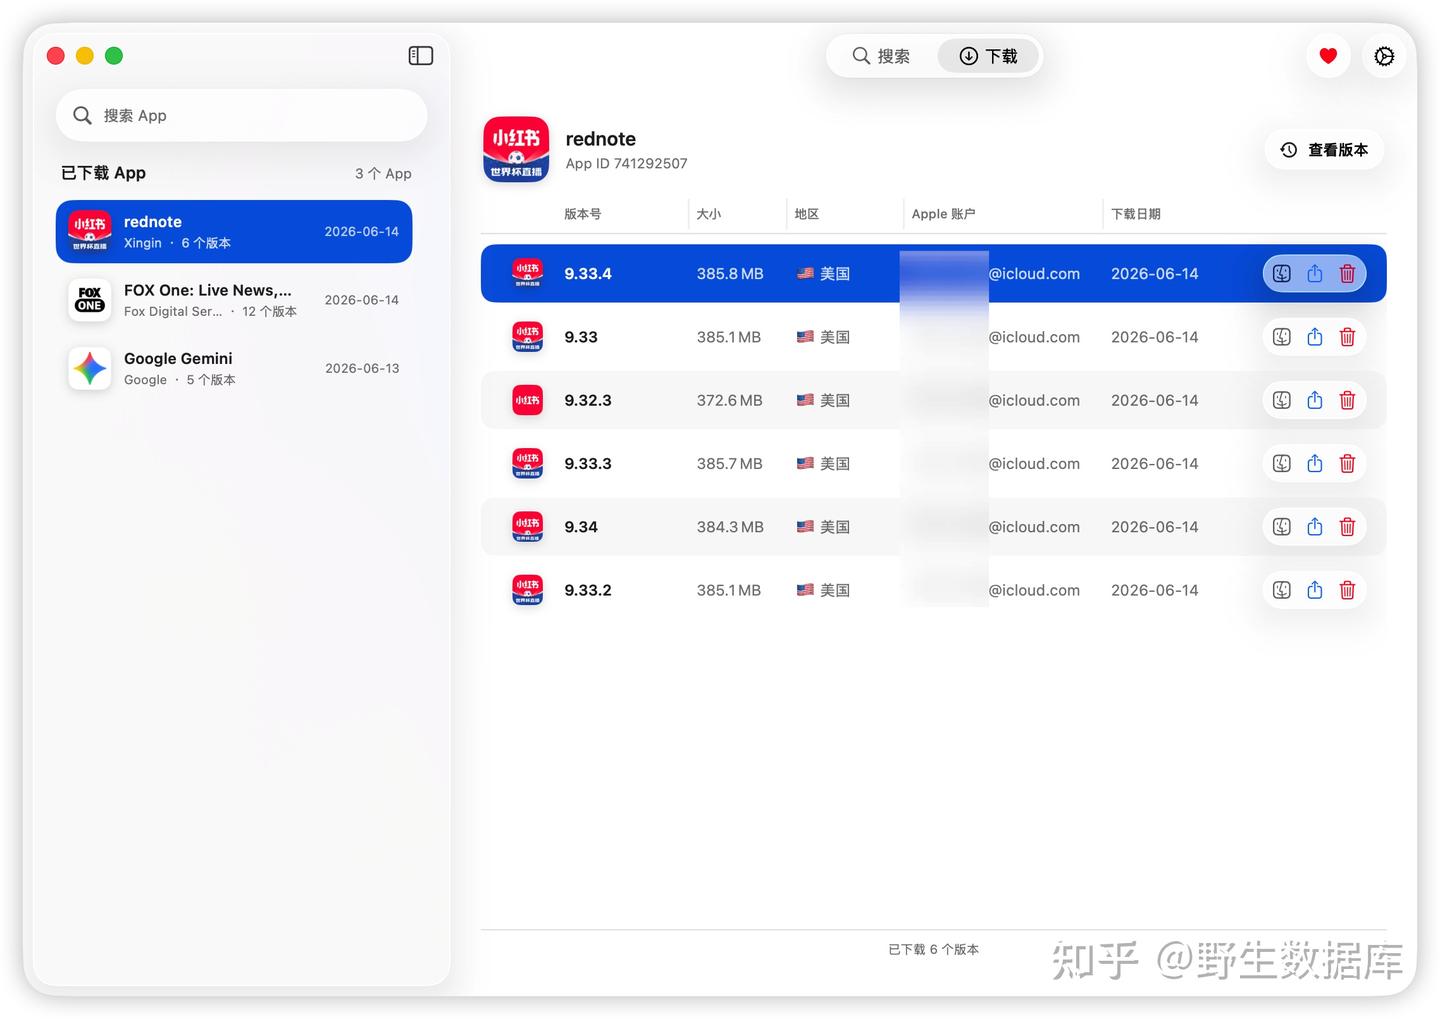Share version 9.33 of rednote
1440x1019 pixels.
[1315, 337]
